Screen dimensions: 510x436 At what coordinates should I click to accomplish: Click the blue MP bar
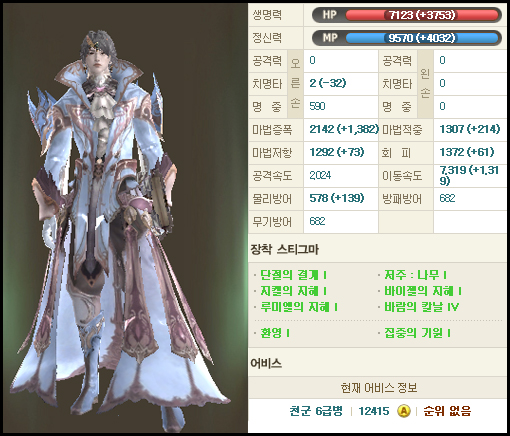[422, 38]
